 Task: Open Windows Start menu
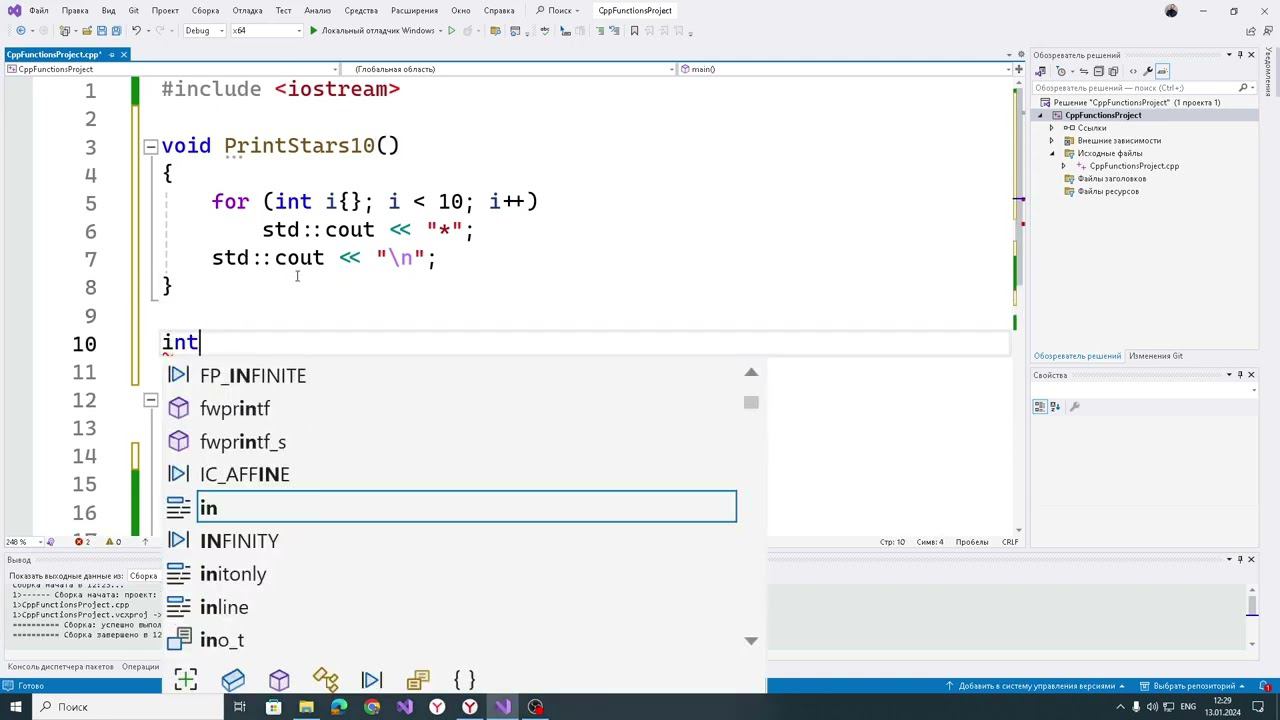pyautogui.click(x=16, y=707)
